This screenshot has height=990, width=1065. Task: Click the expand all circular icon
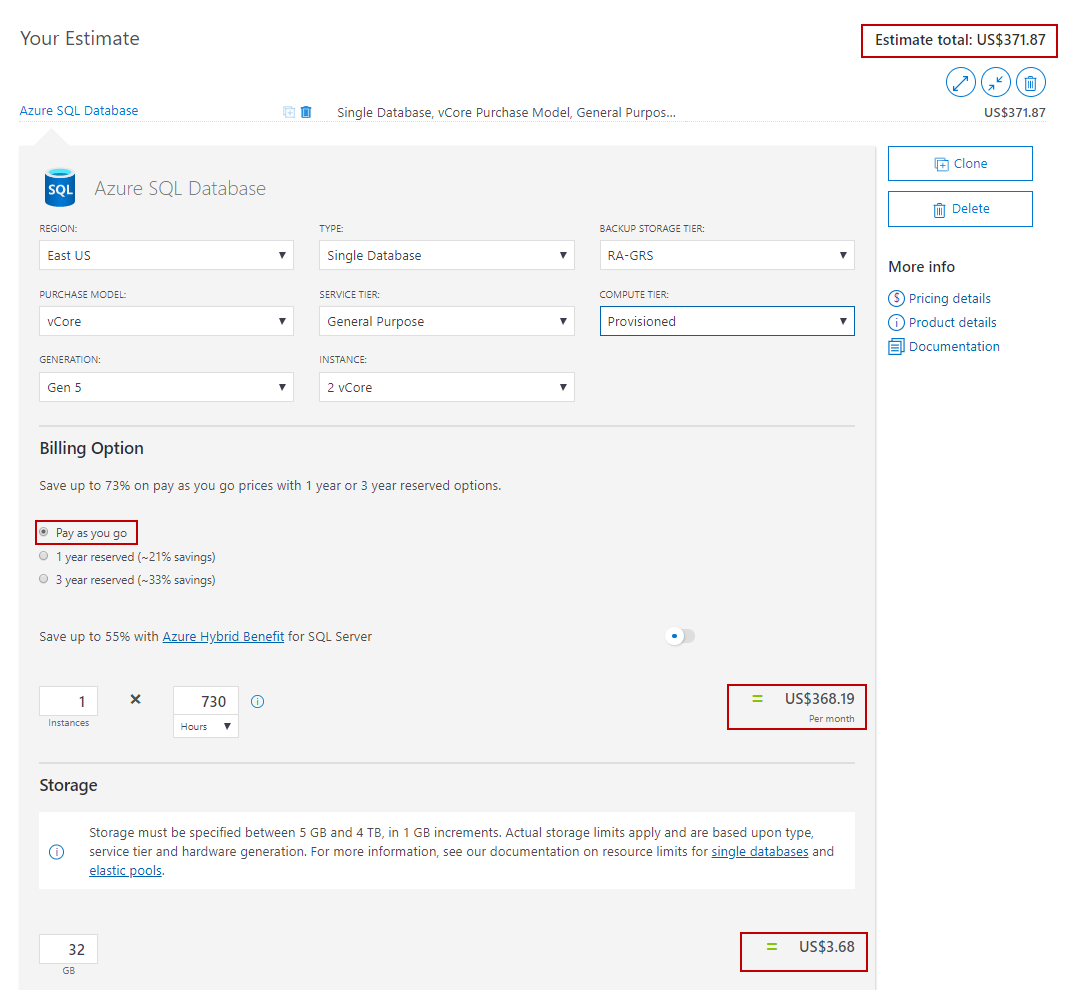click(961, 82)
